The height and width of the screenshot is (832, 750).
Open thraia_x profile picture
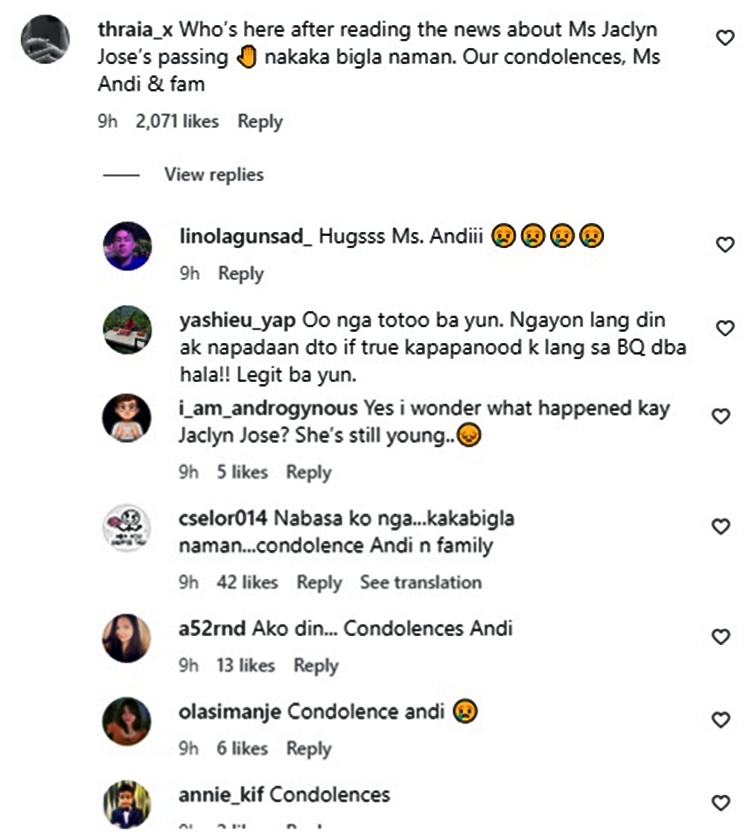coord(45,40)
